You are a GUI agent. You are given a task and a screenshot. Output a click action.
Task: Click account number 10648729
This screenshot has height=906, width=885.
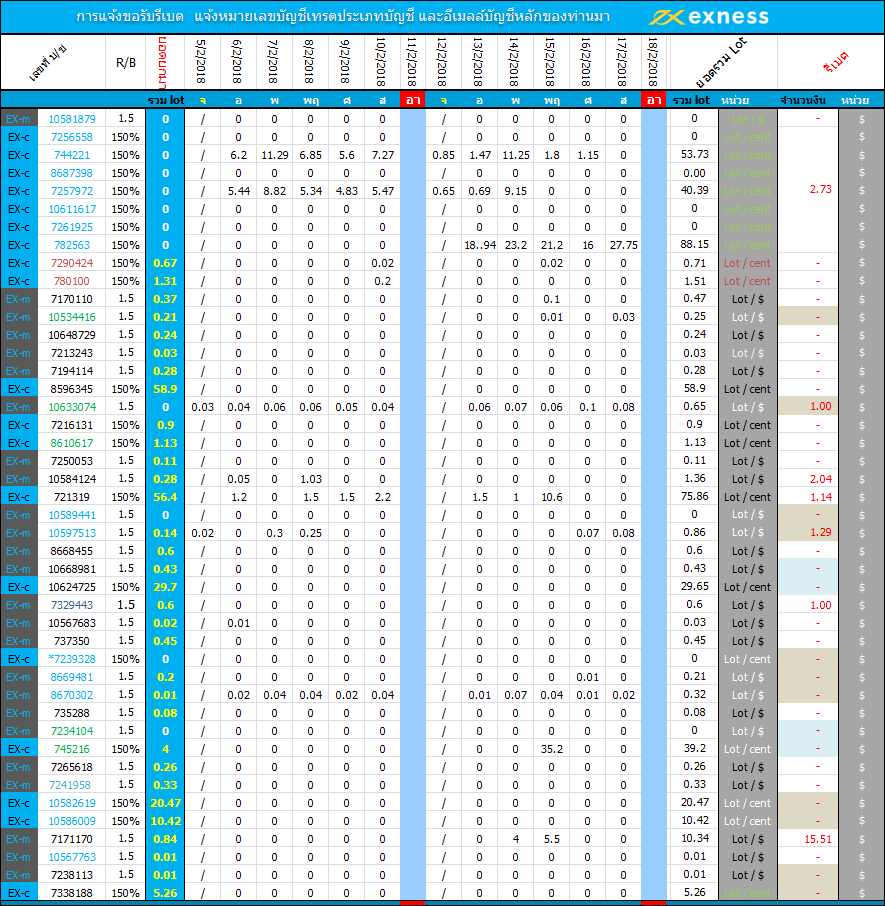pyautogui.click(x=72, y=335)
